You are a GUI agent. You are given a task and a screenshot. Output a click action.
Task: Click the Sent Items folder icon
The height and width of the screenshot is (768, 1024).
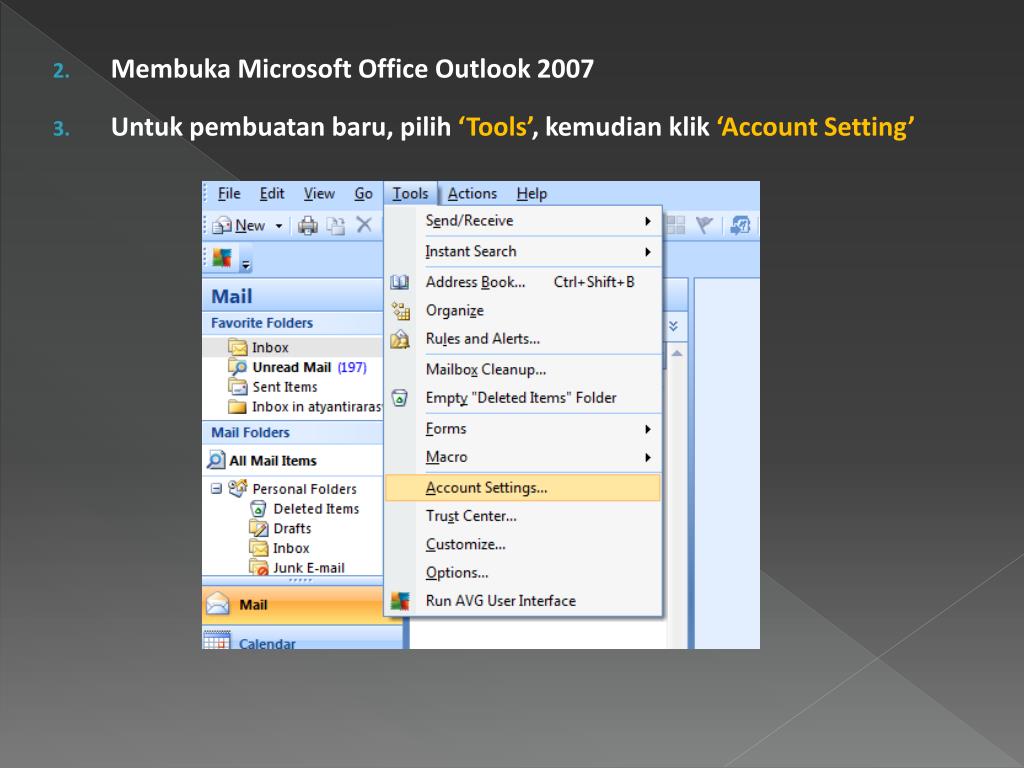tap(238, 387)
